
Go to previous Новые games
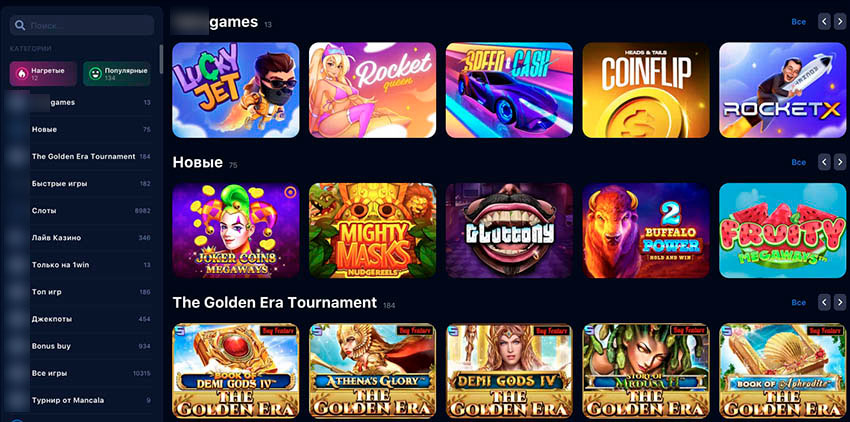[824, 162]
